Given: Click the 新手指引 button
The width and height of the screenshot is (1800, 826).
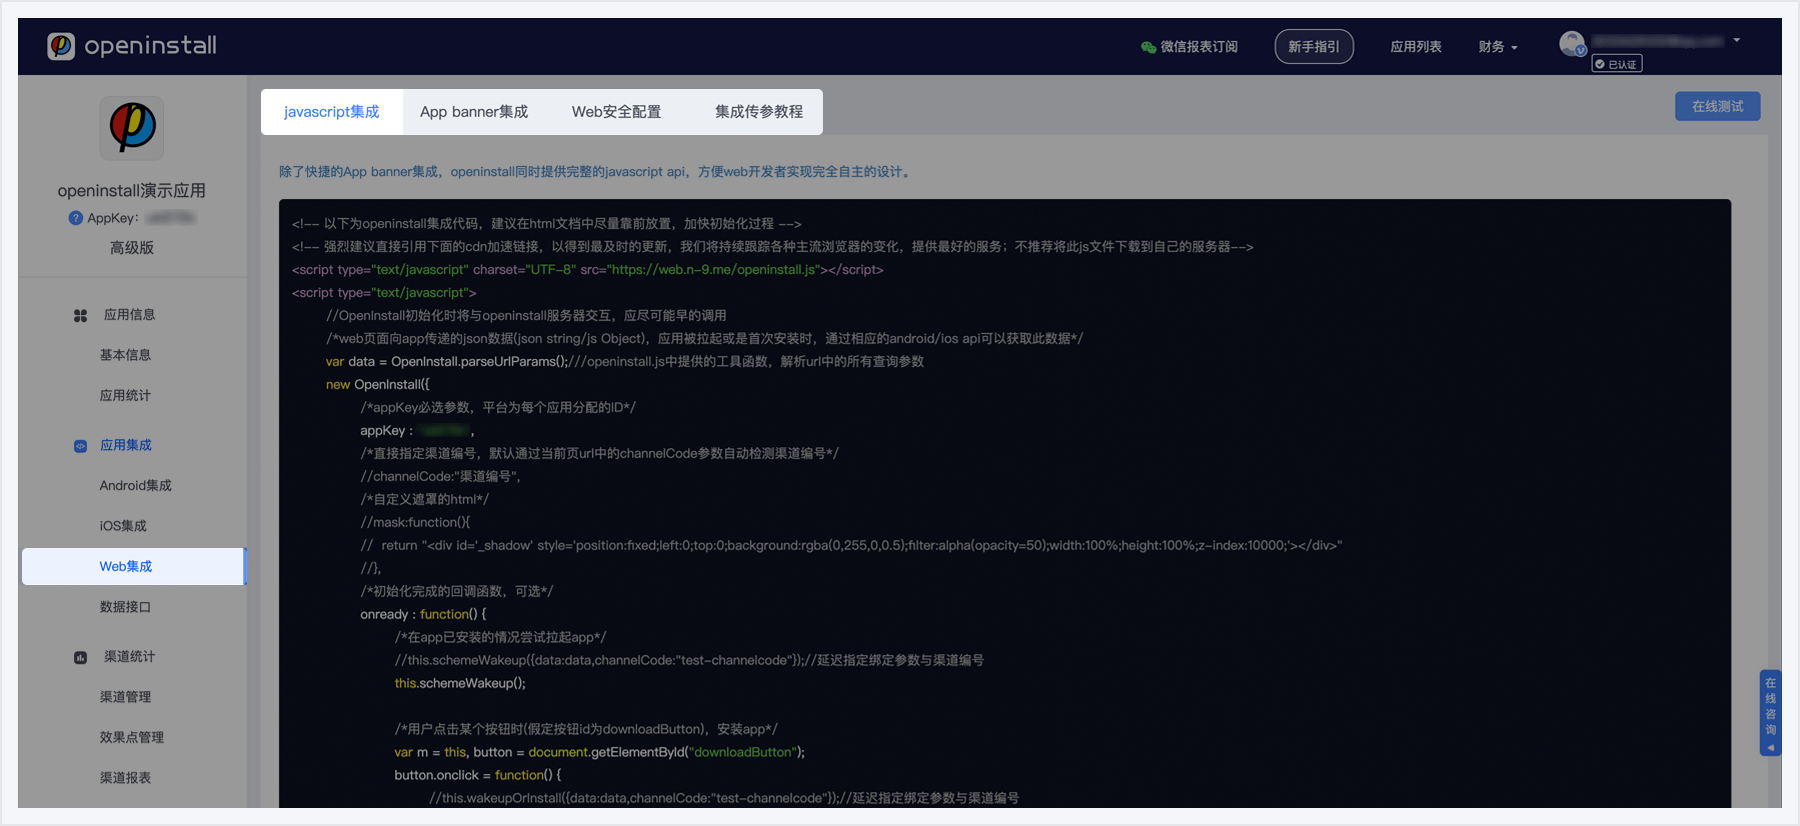Looking at the screenshot, I should (1314, 47).
